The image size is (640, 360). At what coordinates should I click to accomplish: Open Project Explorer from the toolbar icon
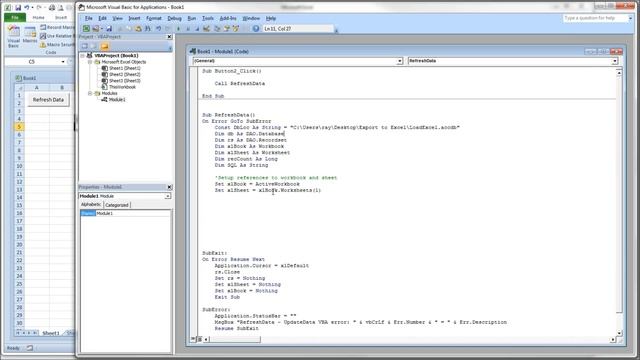tap(217, 29)
